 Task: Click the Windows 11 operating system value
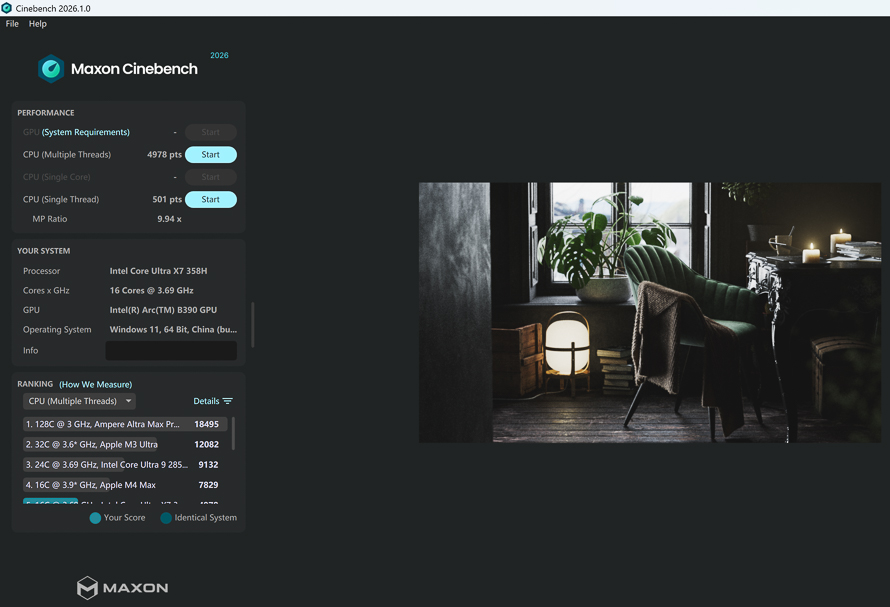click(x=173, y=329)
